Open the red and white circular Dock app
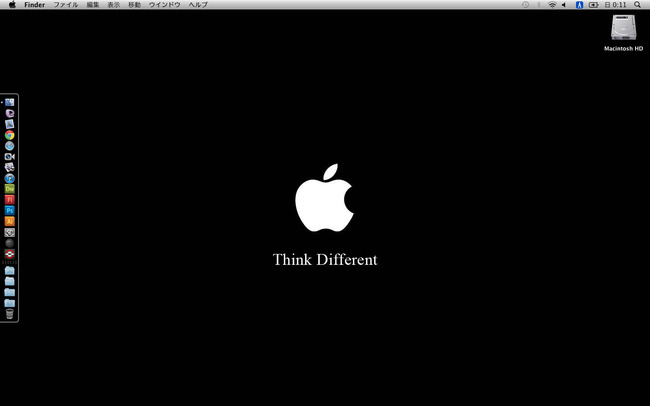The width and height of the screenshot is (650, 406). tap(10, 254)
